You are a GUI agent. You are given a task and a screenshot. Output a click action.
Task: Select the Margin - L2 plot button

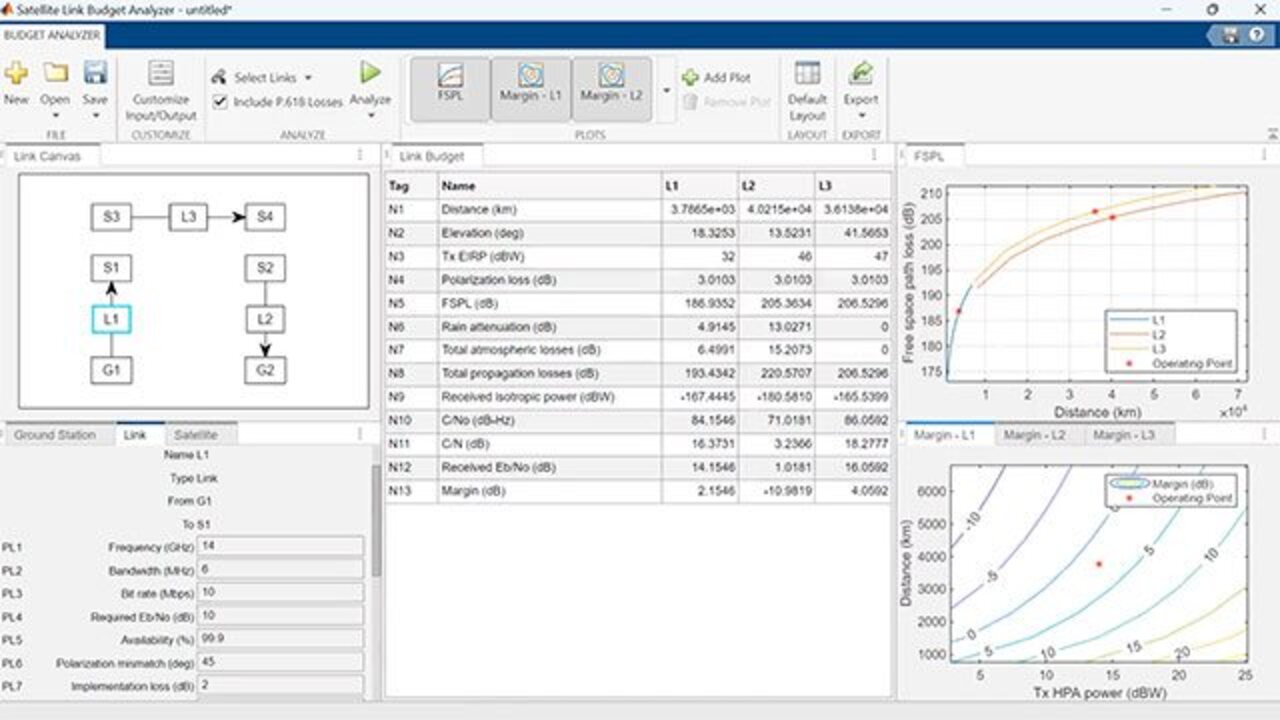(611, 88)
